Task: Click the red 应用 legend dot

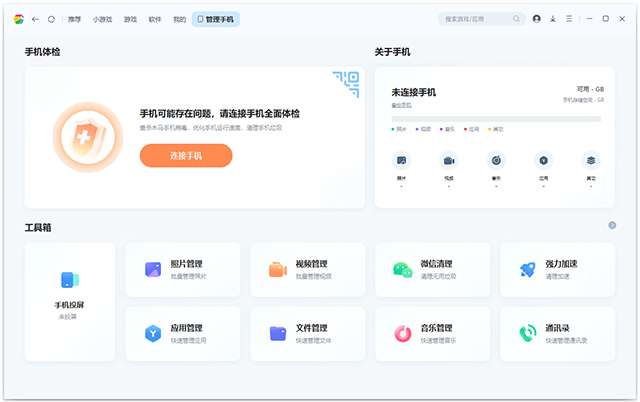Action: point(465,129)
